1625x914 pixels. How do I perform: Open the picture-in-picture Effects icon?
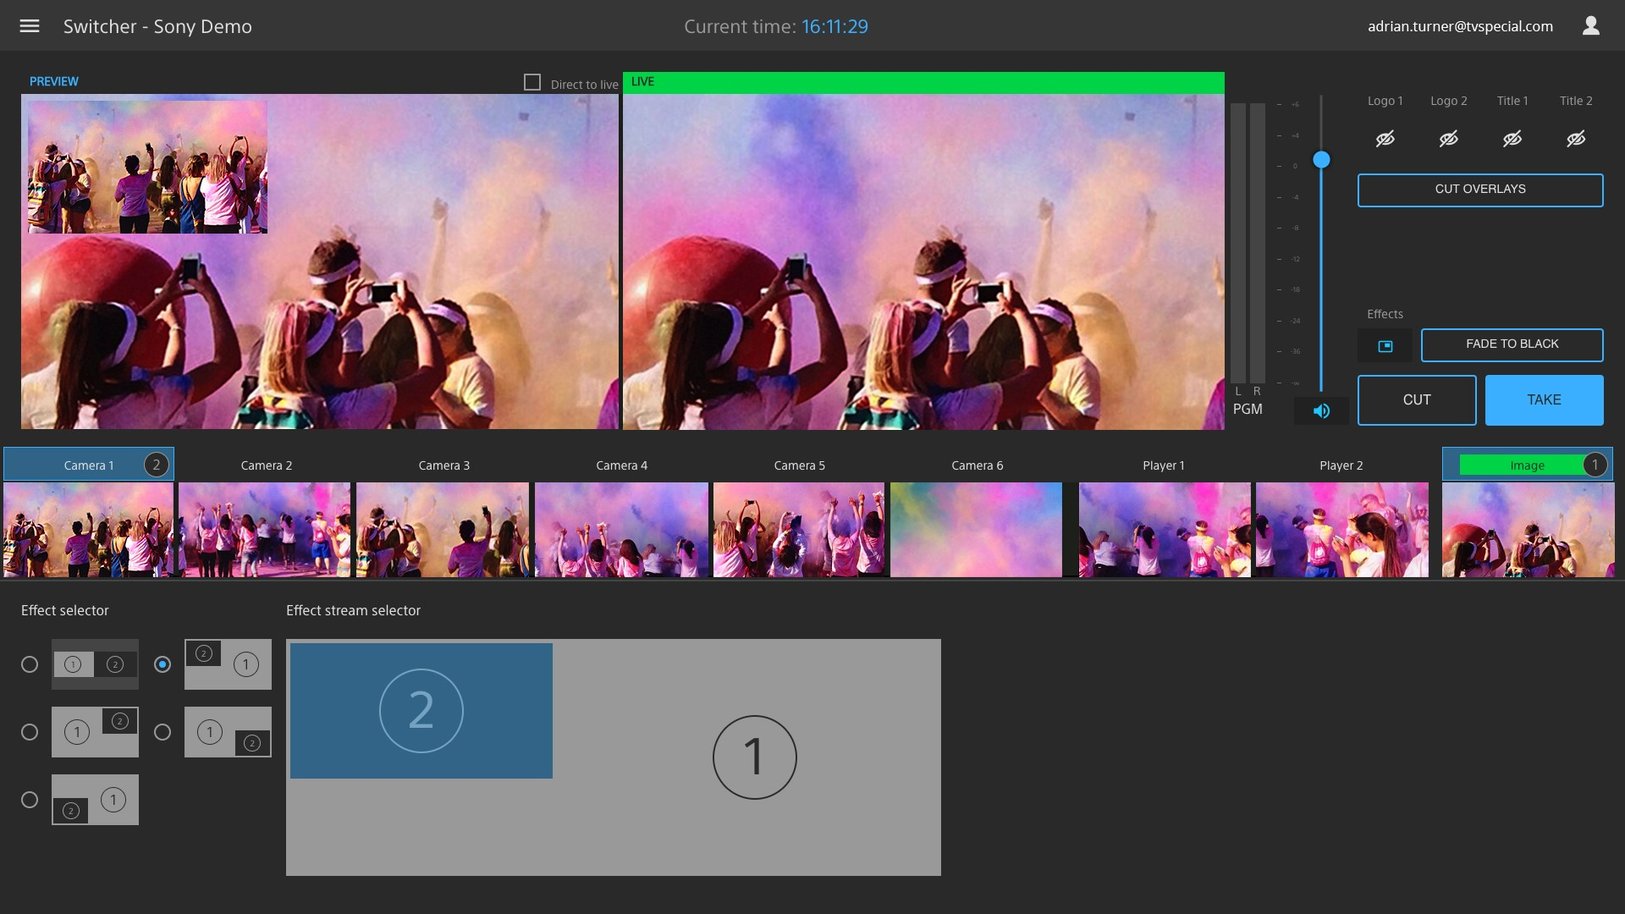(1385, 345)
